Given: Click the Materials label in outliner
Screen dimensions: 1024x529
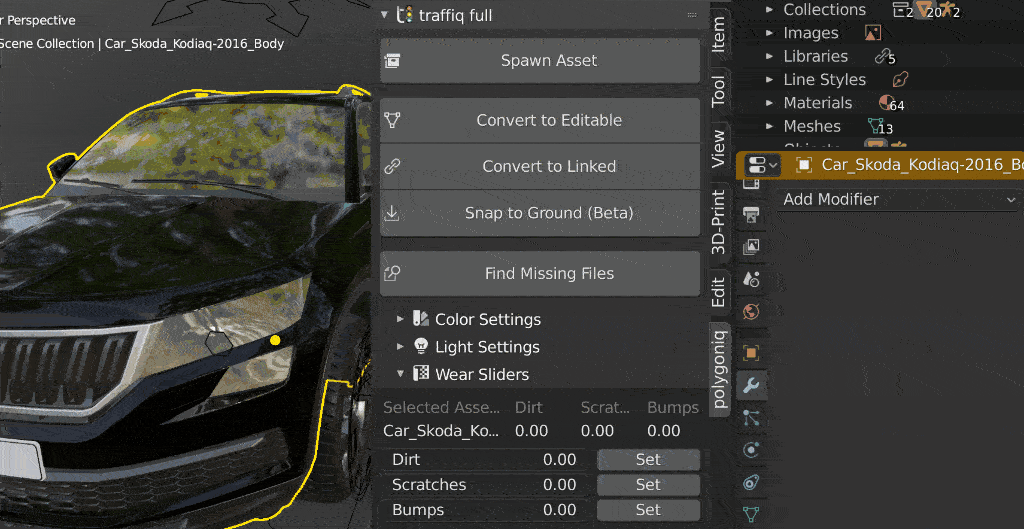Looking at the screenshot, I should coord(818,103).
